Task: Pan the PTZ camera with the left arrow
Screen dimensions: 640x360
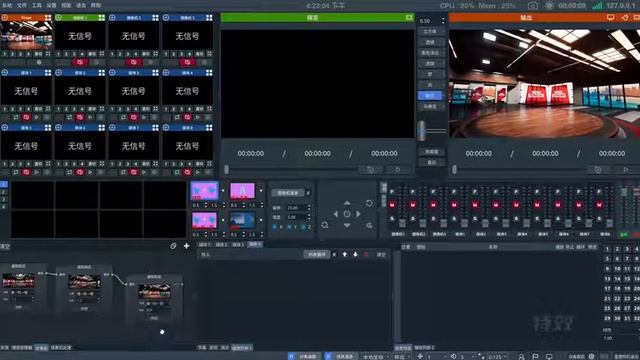Action: pyautogui.click(x=336, y=214)
